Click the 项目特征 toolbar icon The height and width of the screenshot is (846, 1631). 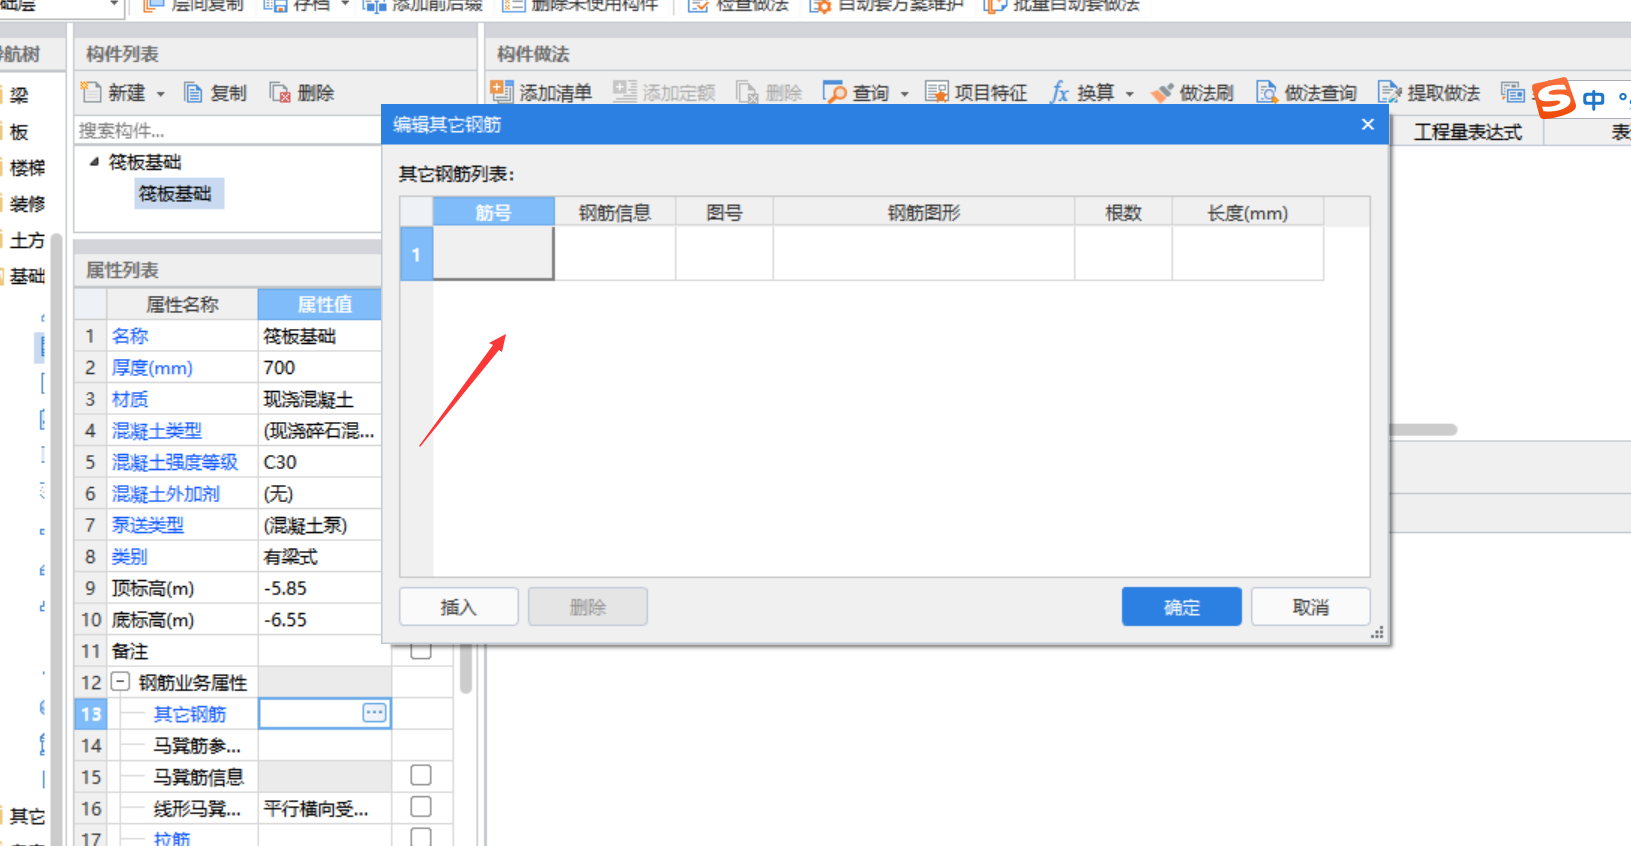click(x=937, y=92)
